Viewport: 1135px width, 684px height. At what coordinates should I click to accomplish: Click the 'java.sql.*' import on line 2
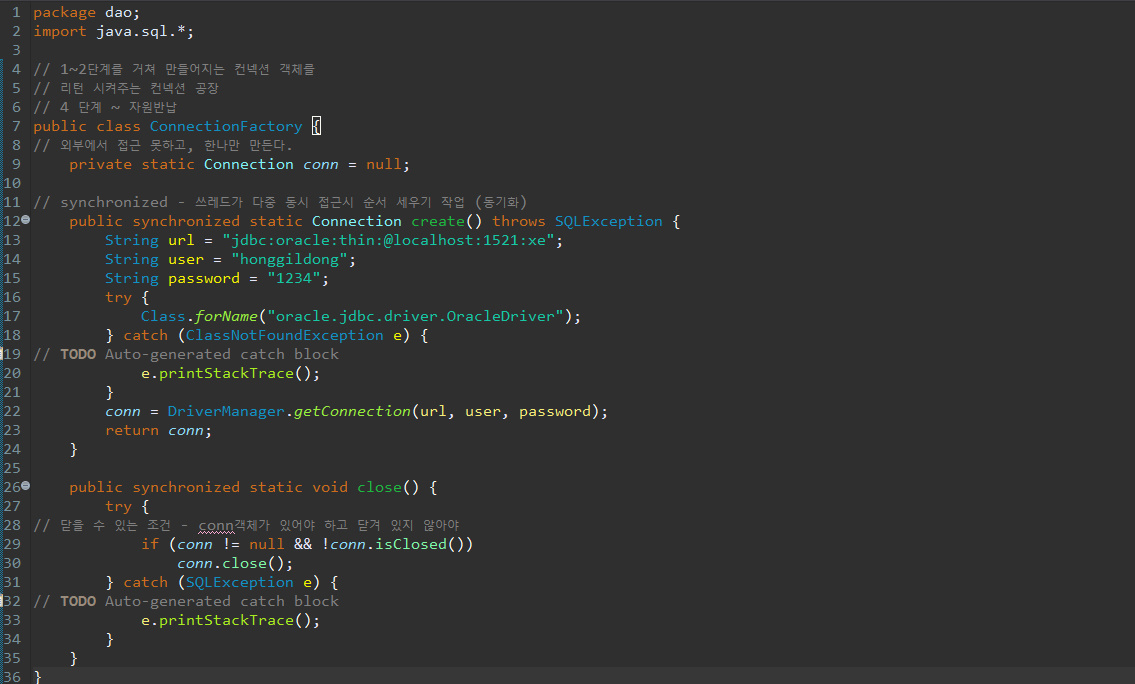[140, 32]
